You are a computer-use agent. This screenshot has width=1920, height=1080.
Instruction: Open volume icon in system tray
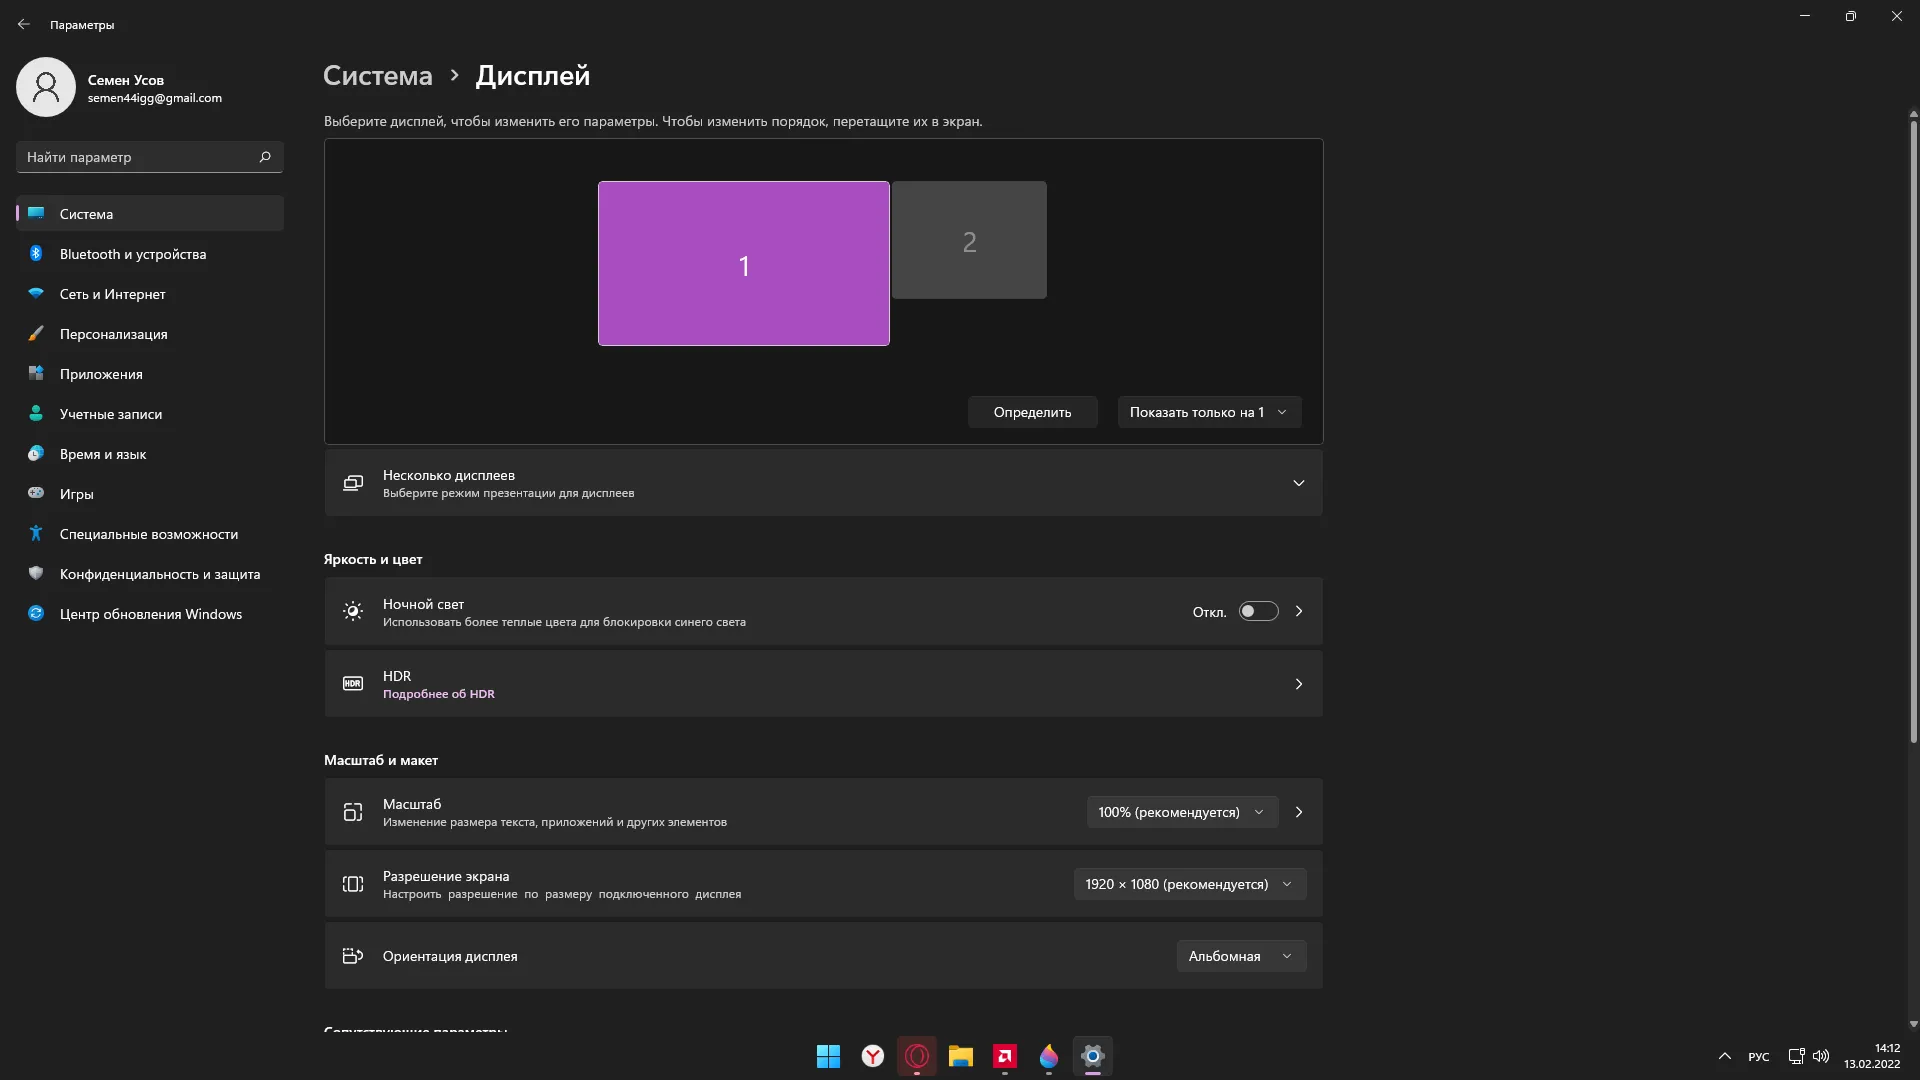(x=1821, y=1056)
